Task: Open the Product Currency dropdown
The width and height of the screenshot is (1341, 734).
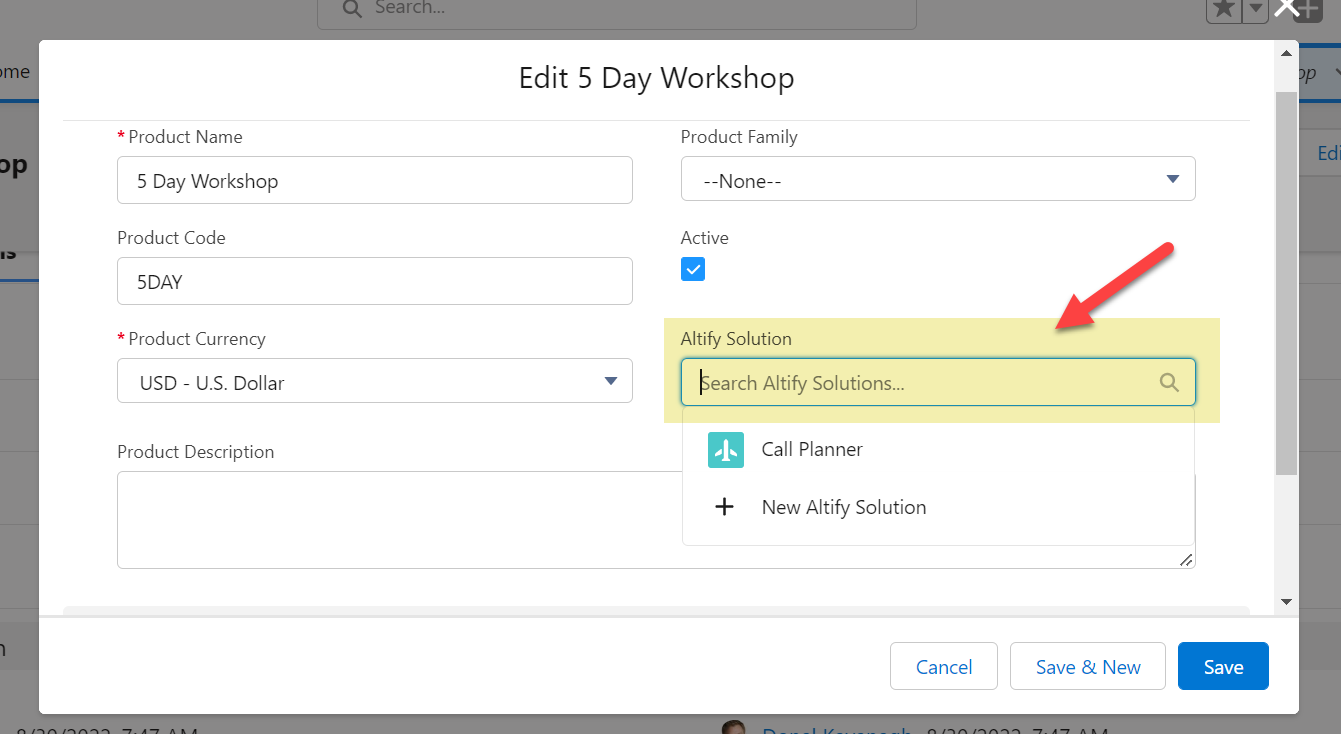Action: pyautogui.click(x=375, y=381)
